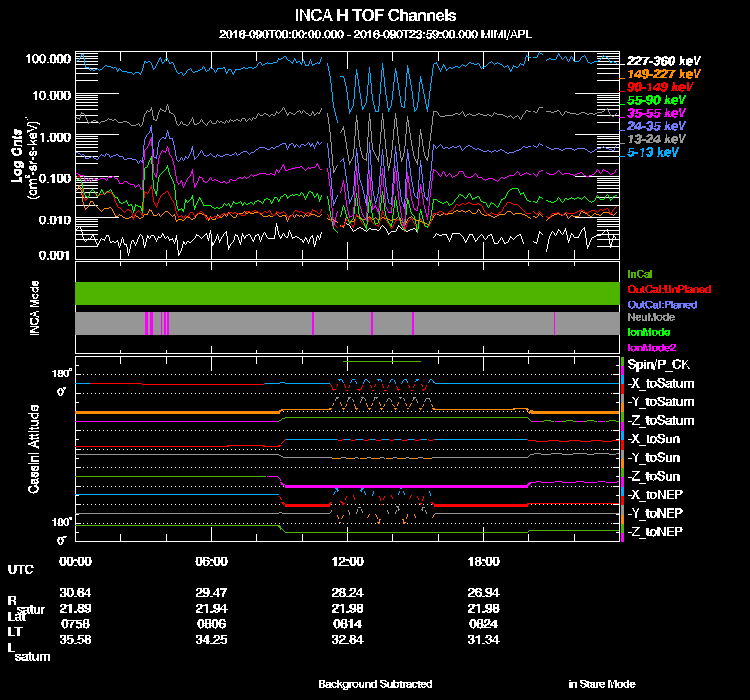This screenshot has width=750, height=700.
Task: Click the INCA H TOF Channels title
Action: click(375, 15)
